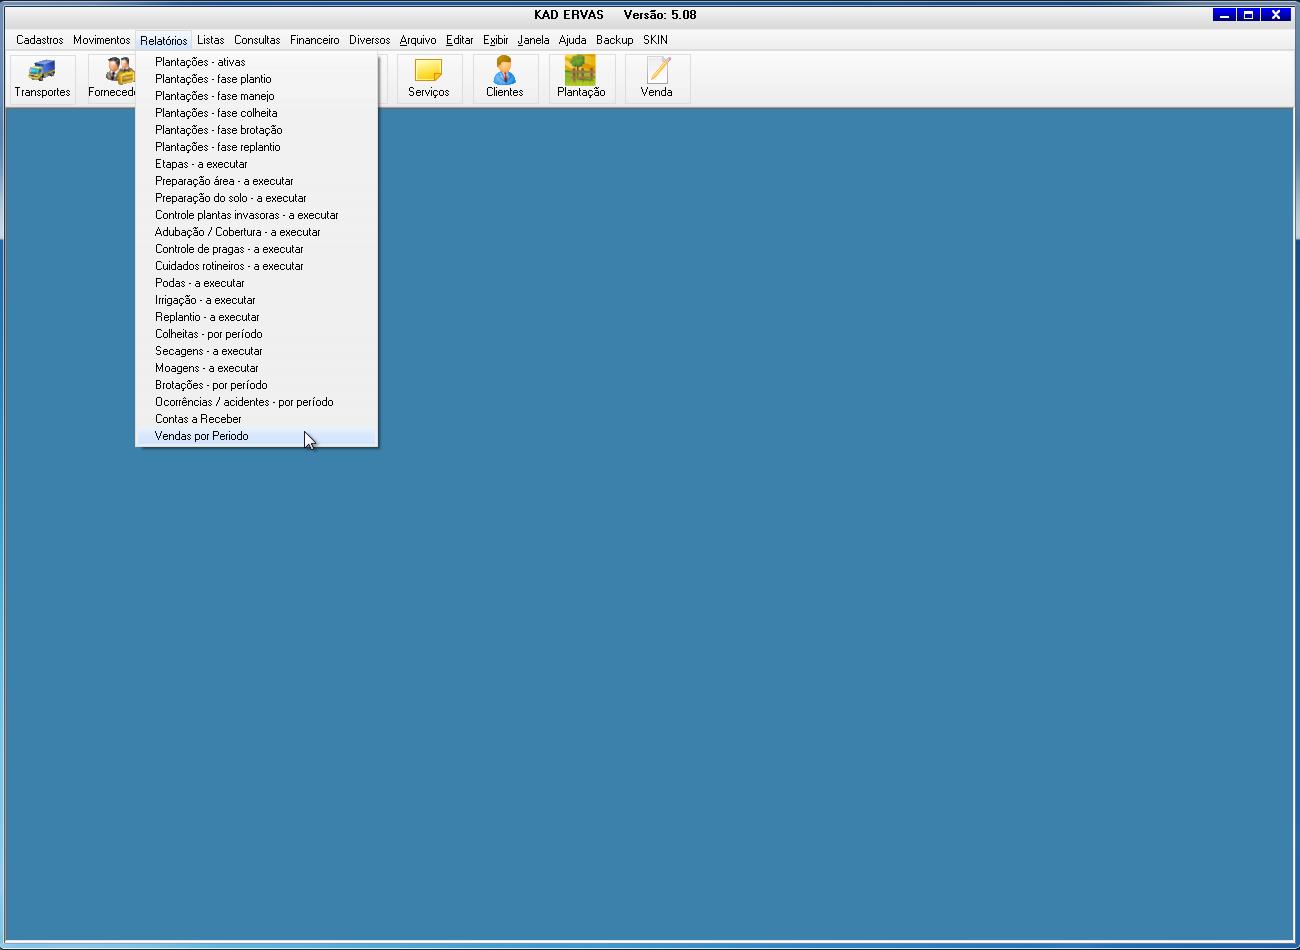
Task: Close the KAD ERVAS window
Action: coord(1275,15)
